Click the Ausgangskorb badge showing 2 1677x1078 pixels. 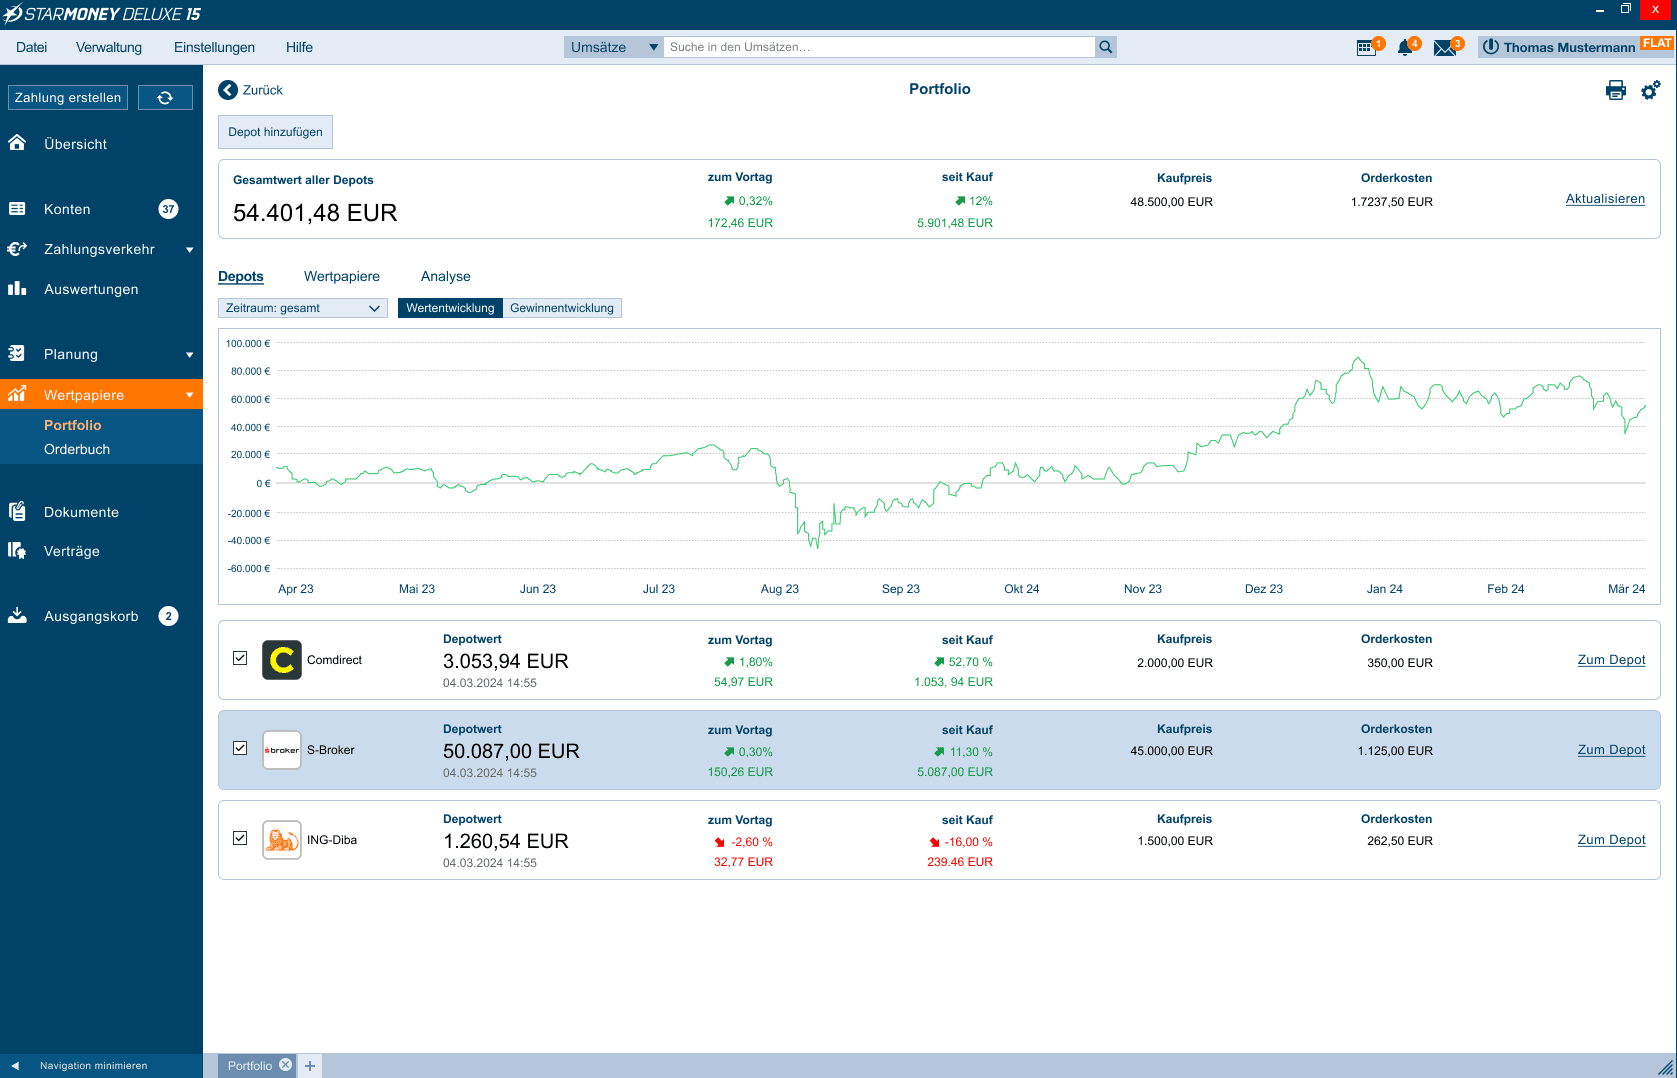point(168,616)
